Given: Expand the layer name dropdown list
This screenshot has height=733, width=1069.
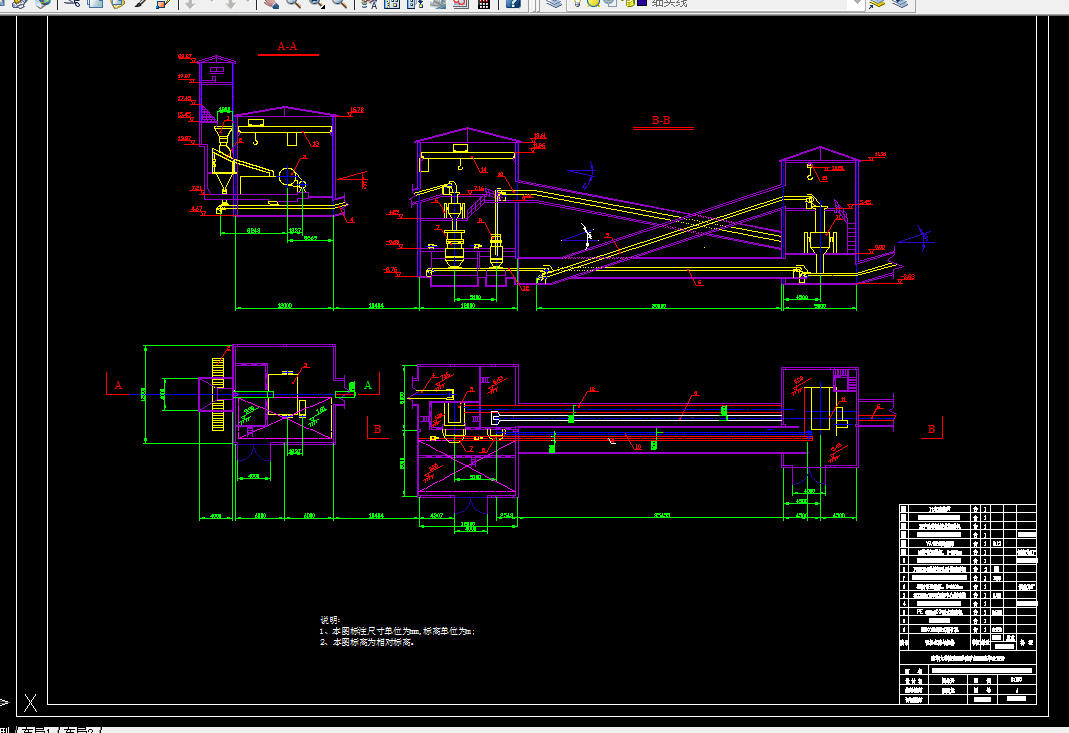Looking at the screenshot, I should [x=857, y=3].
